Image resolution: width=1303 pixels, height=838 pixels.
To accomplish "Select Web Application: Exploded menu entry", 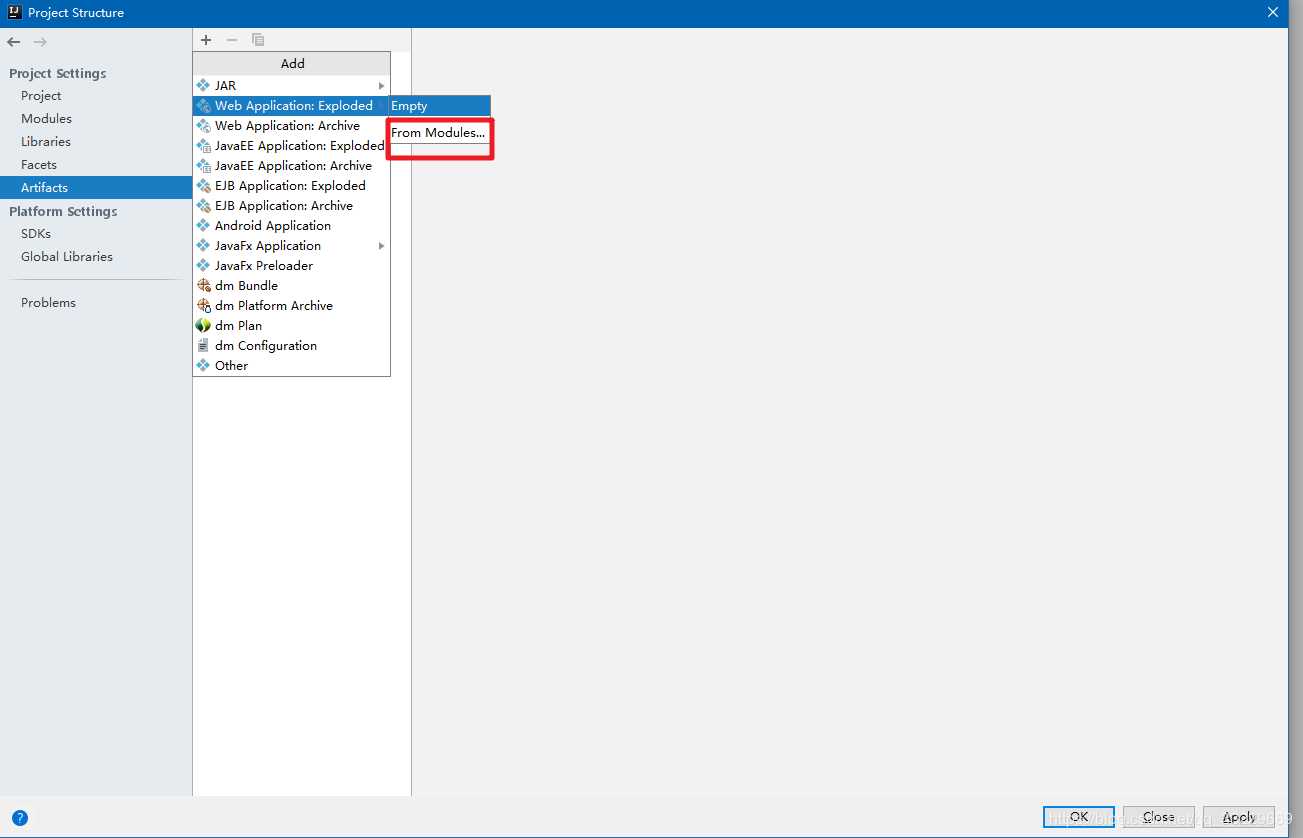I will [291, 106].
